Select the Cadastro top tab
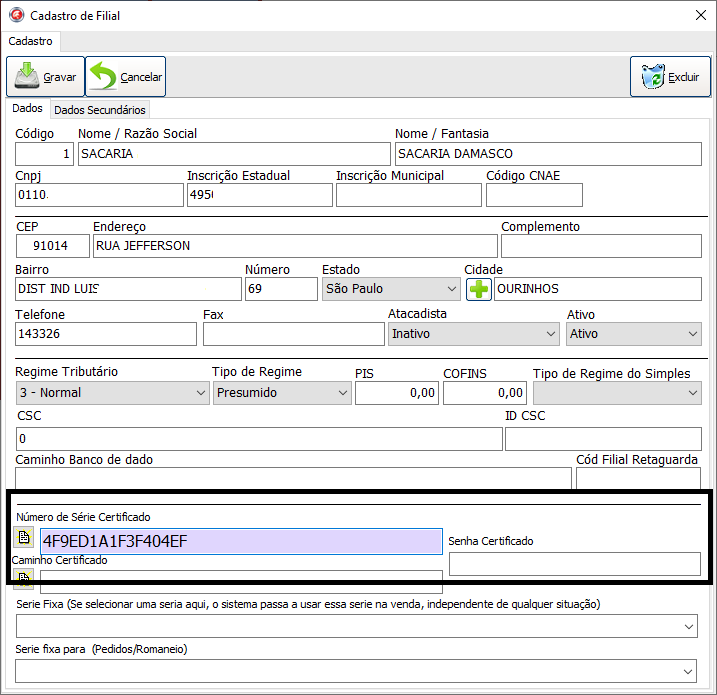 (x=30, y=41)
